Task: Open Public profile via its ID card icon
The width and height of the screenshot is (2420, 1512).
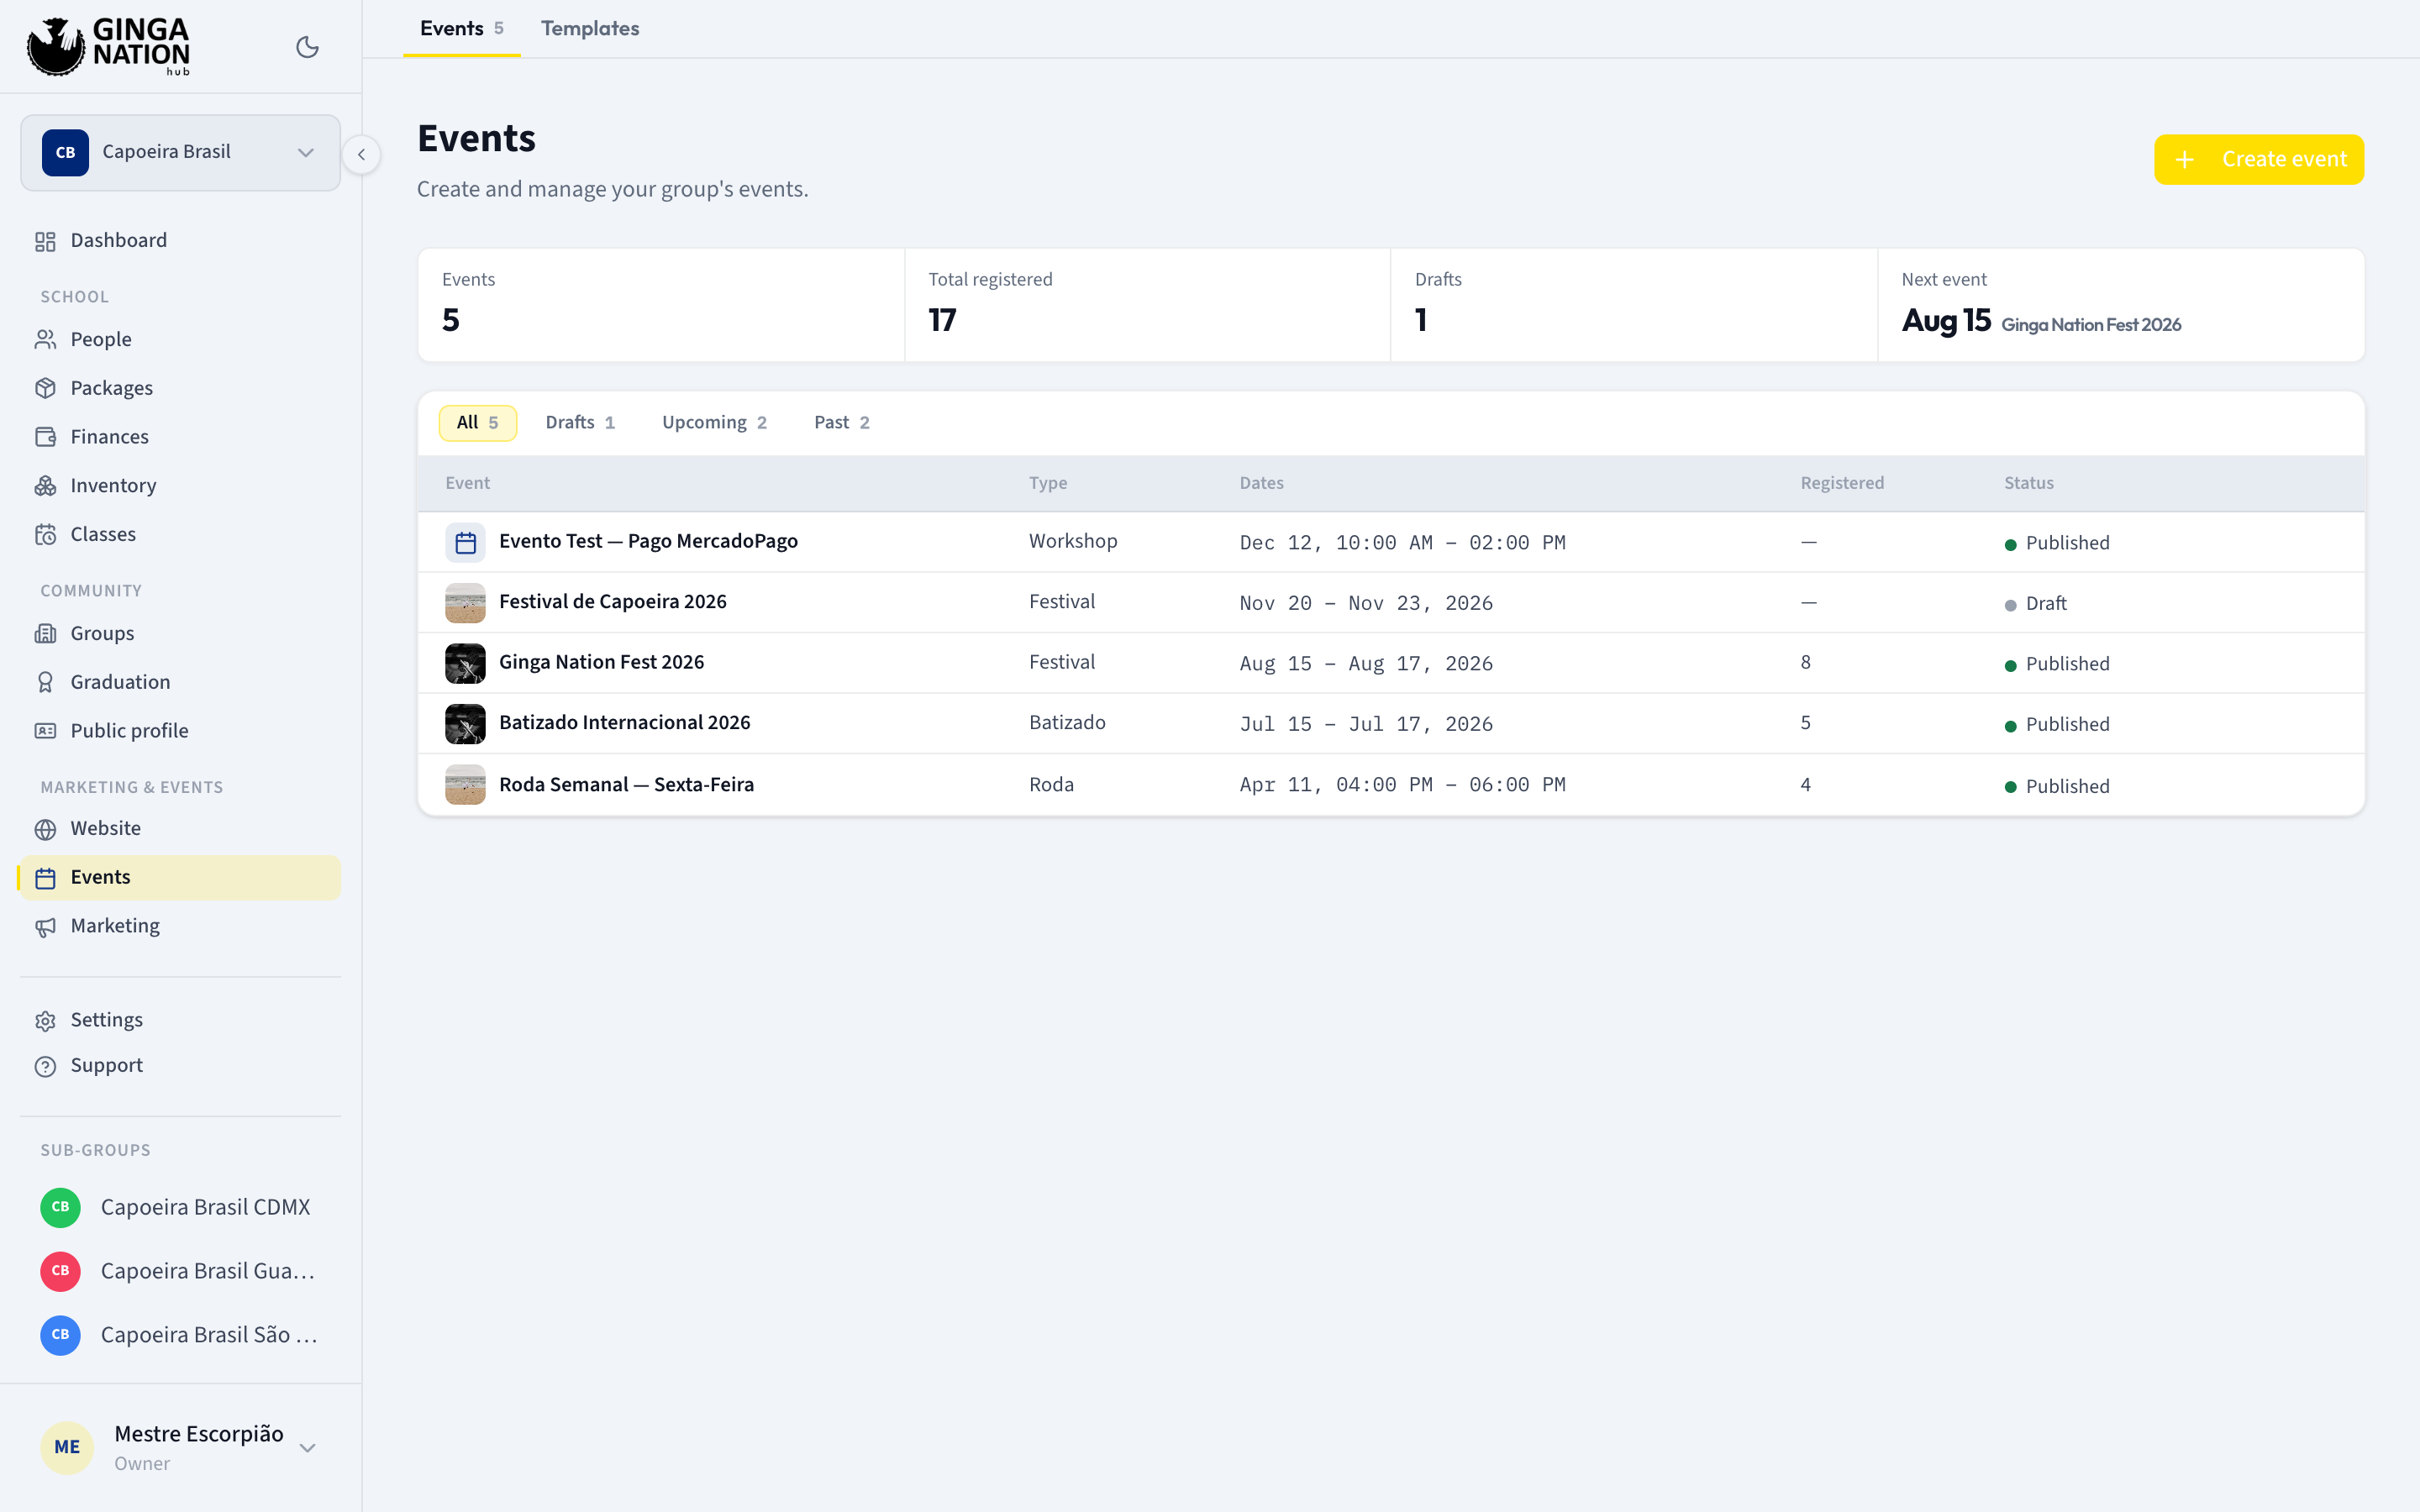Action: [x=45, y=731]
